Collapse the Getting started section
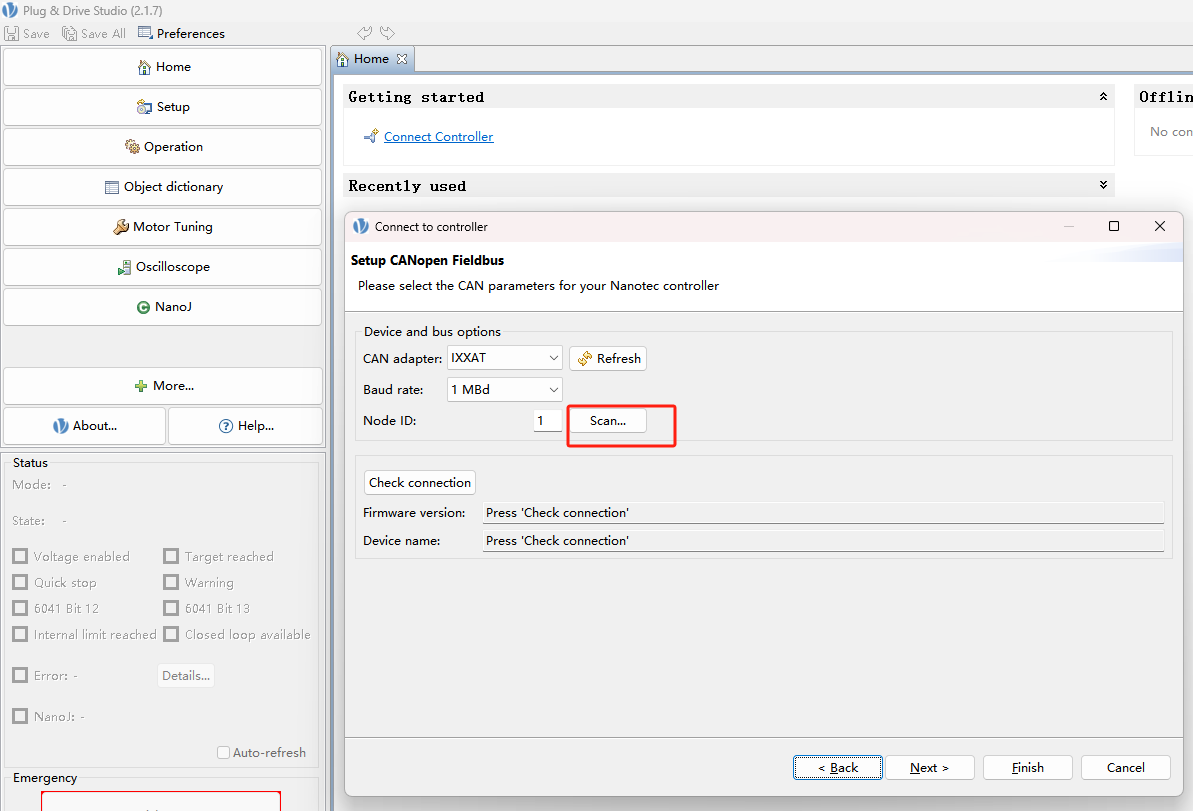Viewport: 1193px width, 811px height. (x=1103, y=97)
